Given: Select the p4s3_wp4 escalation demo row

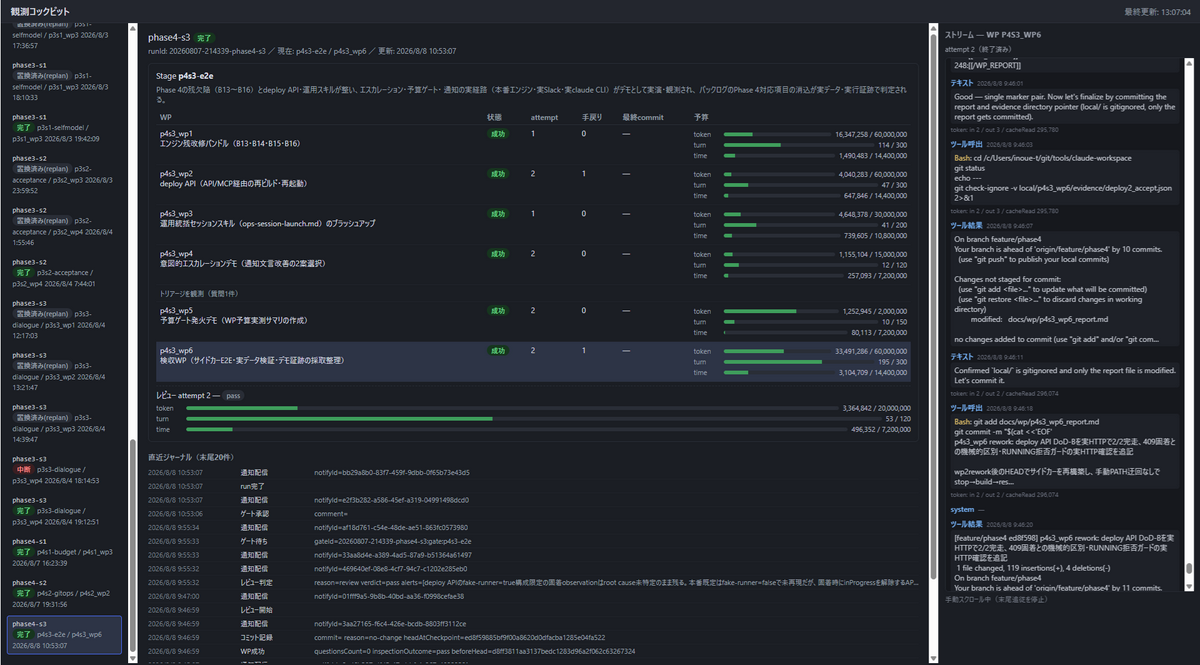Looking at the screenshot, I should tap(532, 264).
